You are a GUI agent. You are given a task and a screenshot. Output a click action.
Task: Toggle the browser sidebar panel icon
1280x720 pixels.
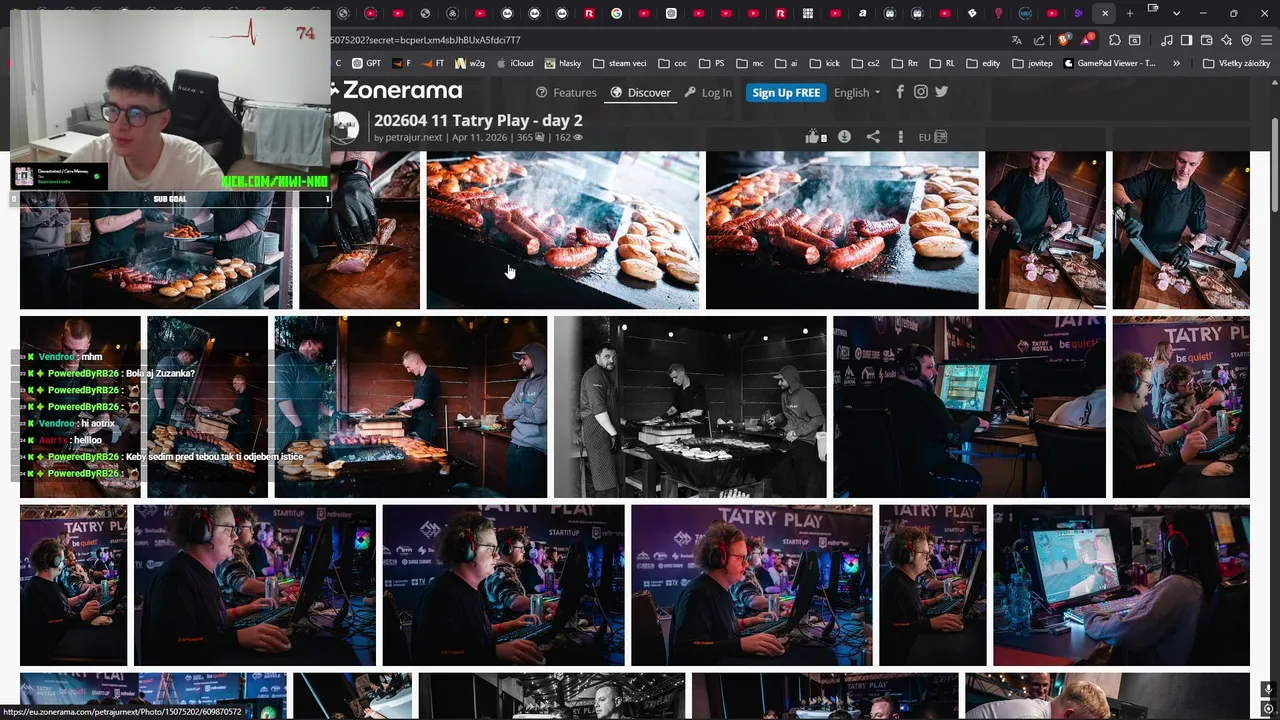(x=1186, y=40)
